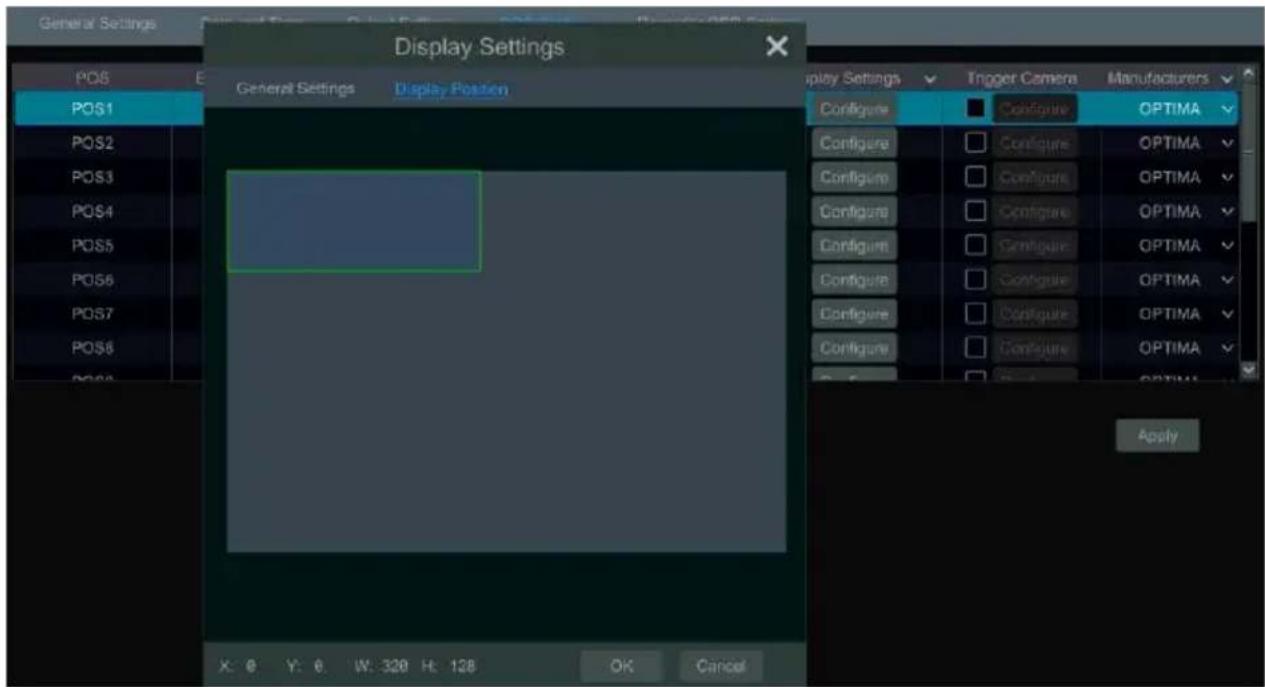Viewport: 1265px width, 687px height.
Task: Cancel the Display Settings dialog
Action: [721, 666]
